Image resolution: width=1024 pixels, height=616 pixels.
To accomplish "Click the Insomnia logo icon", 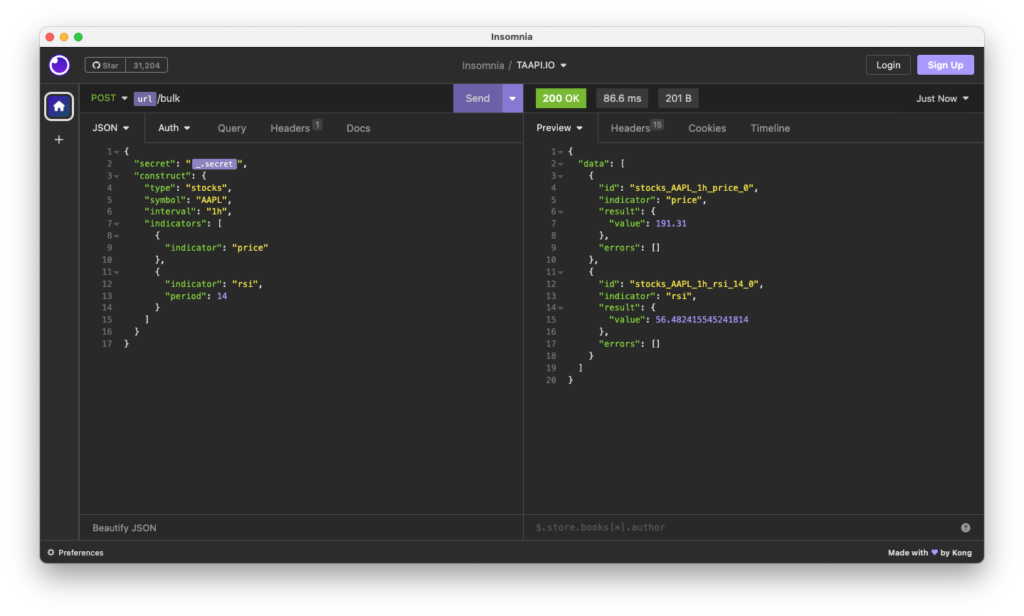I will (x=59, y=65).
